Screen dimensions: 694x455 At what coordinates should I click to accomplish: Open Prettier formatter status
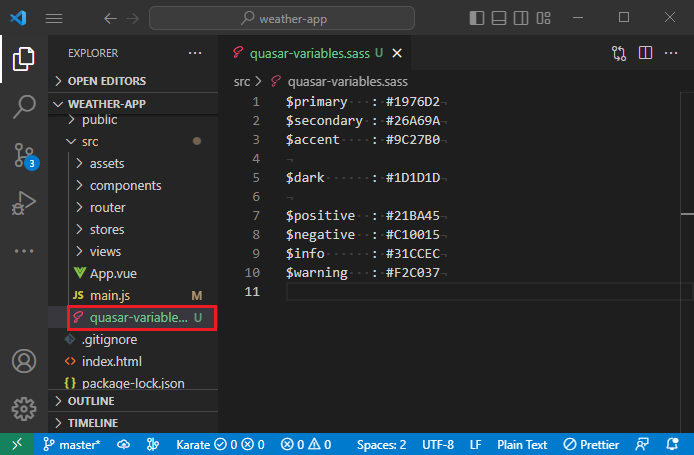coord(591,444)
